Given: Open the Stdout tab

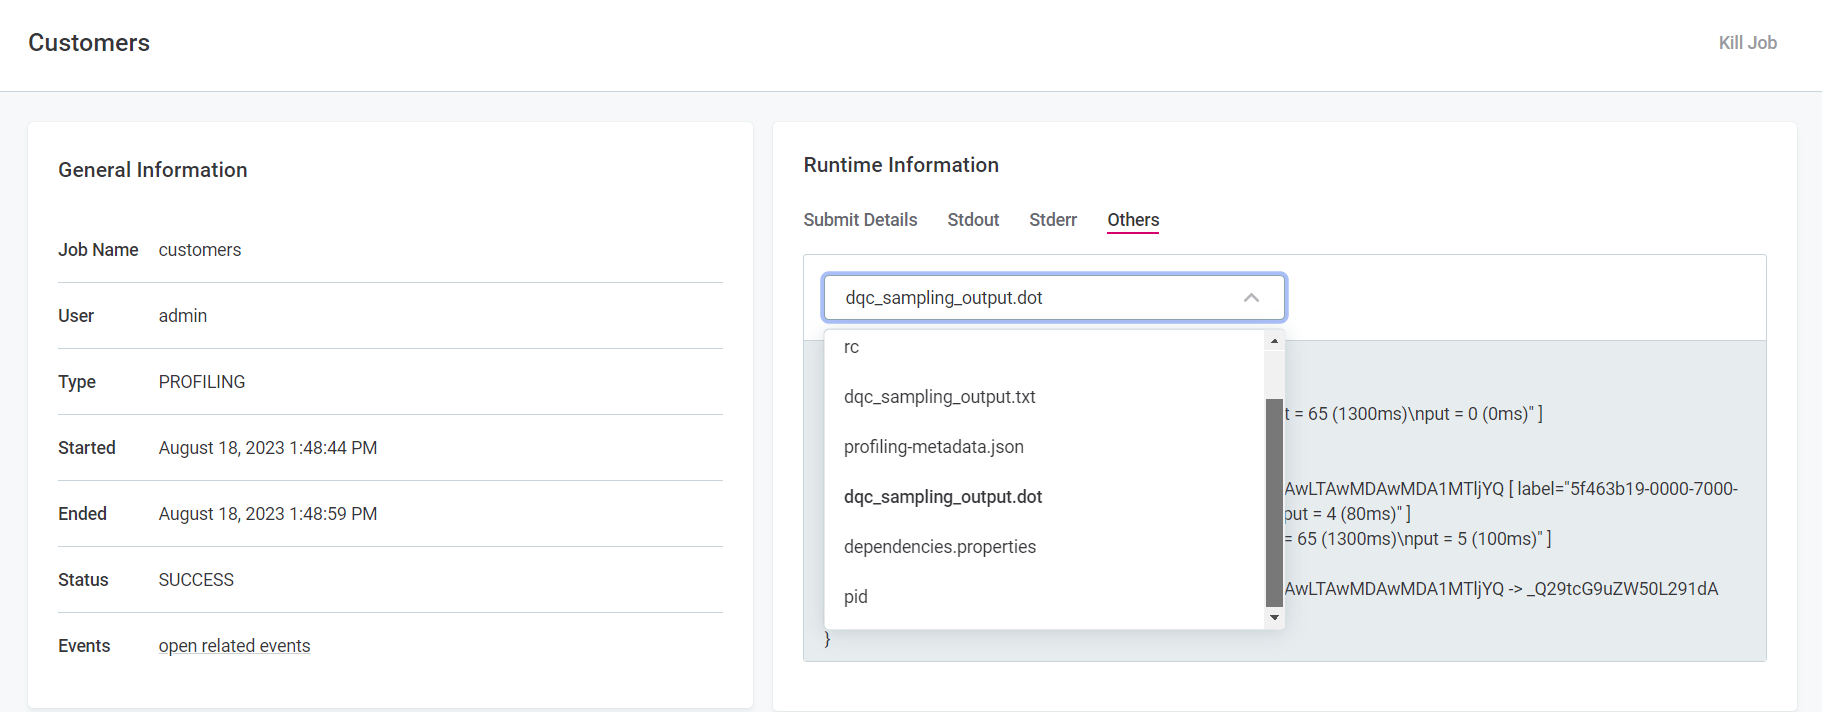Looking at the screenshot, I should pos(973,220).
